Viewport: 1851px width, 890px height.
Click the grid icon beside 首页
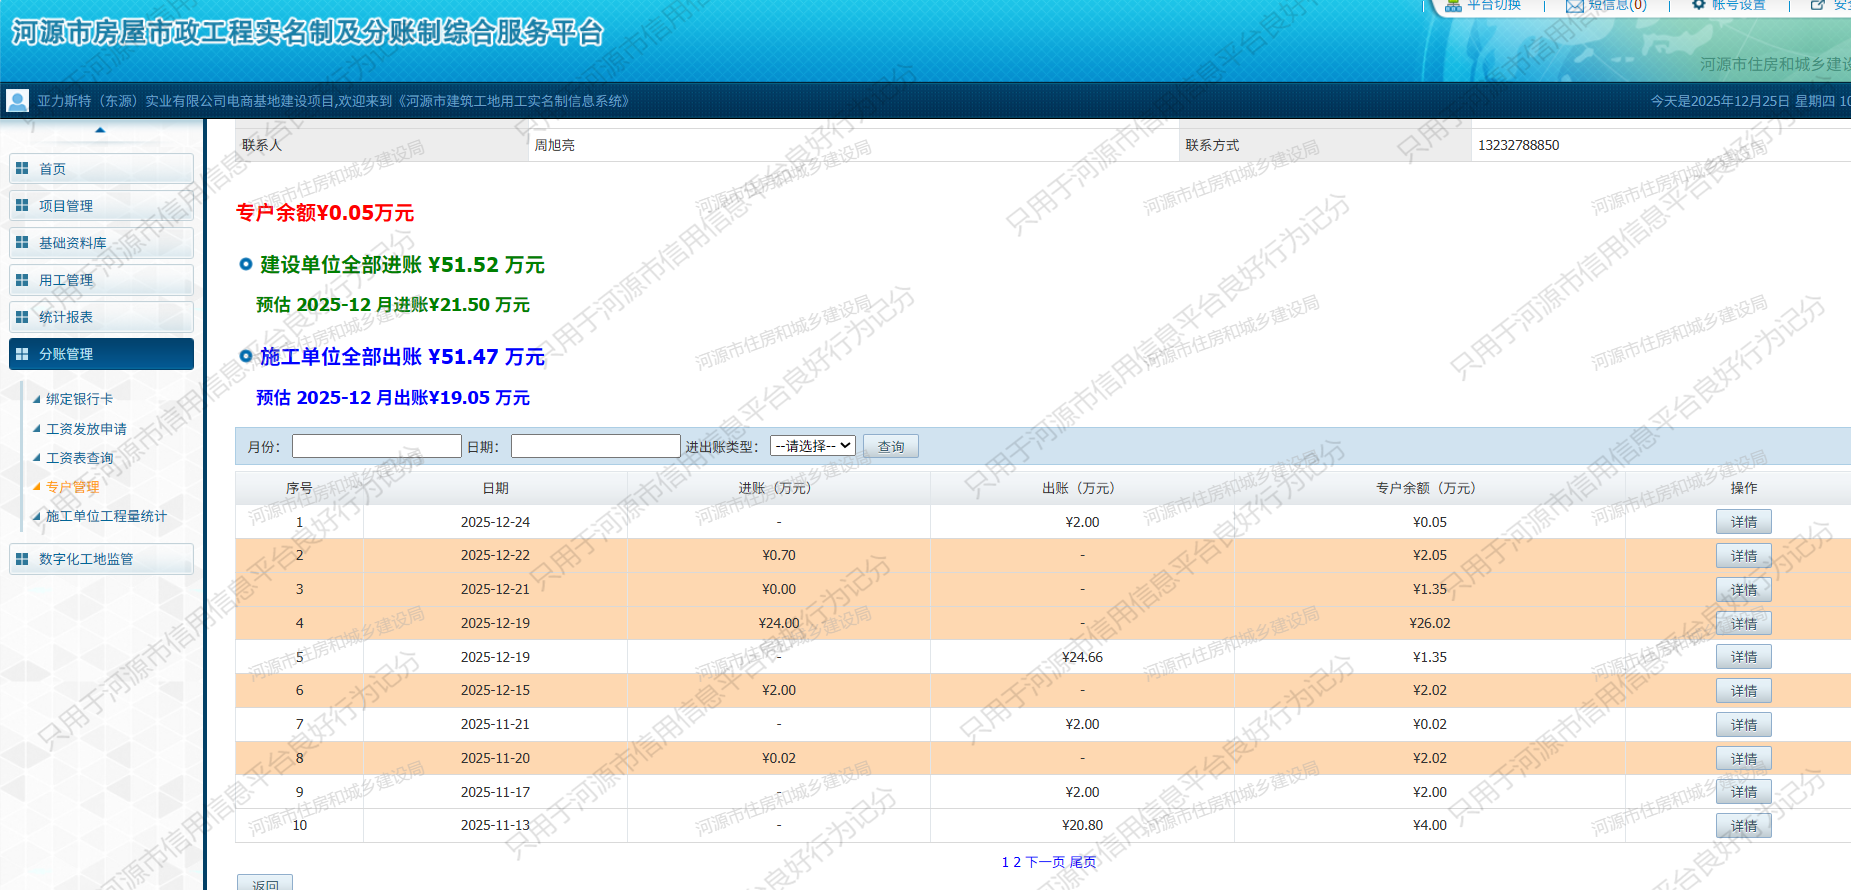(22, 169)
